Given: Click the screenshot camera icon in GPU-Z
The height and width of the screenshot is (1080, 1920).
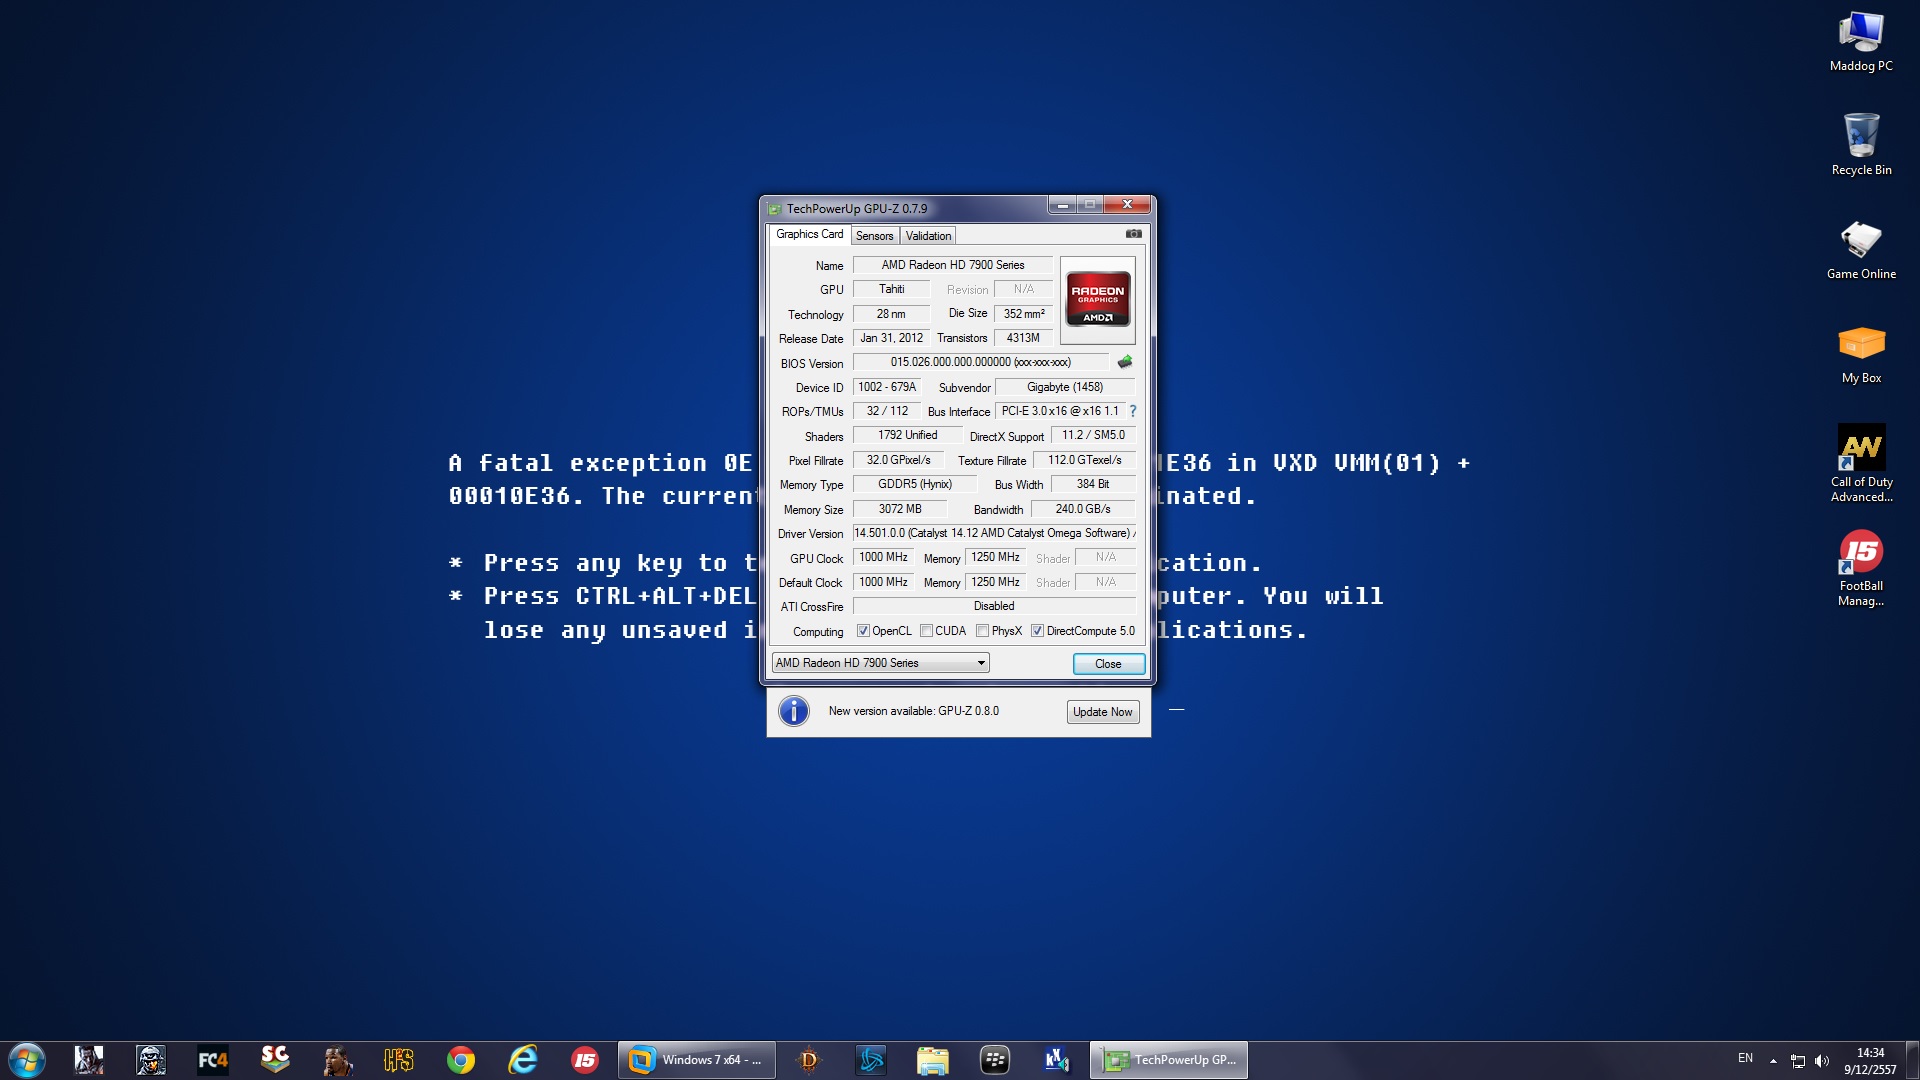Looking at the screenshot, I should (1133, 234).
